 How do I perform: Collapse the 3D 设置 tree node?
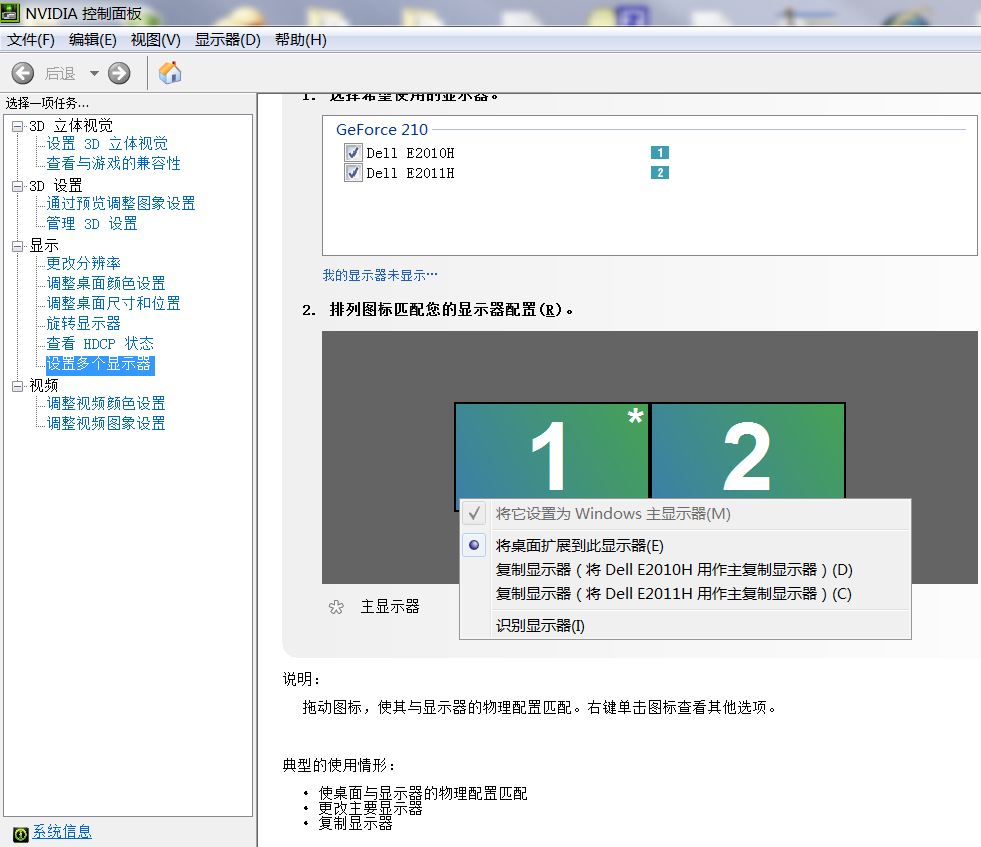[x=18, y=186]
